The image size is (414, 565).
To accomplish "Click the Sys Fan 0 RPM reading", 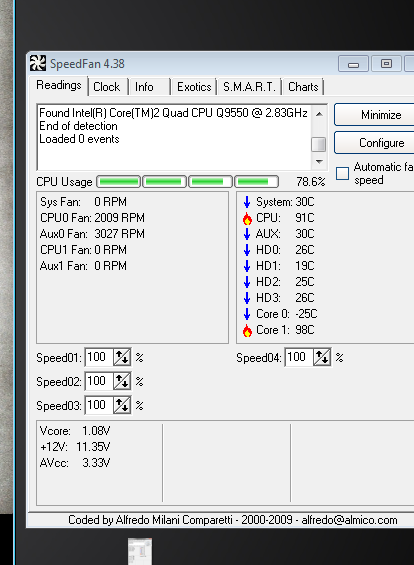I will point(83,202).
